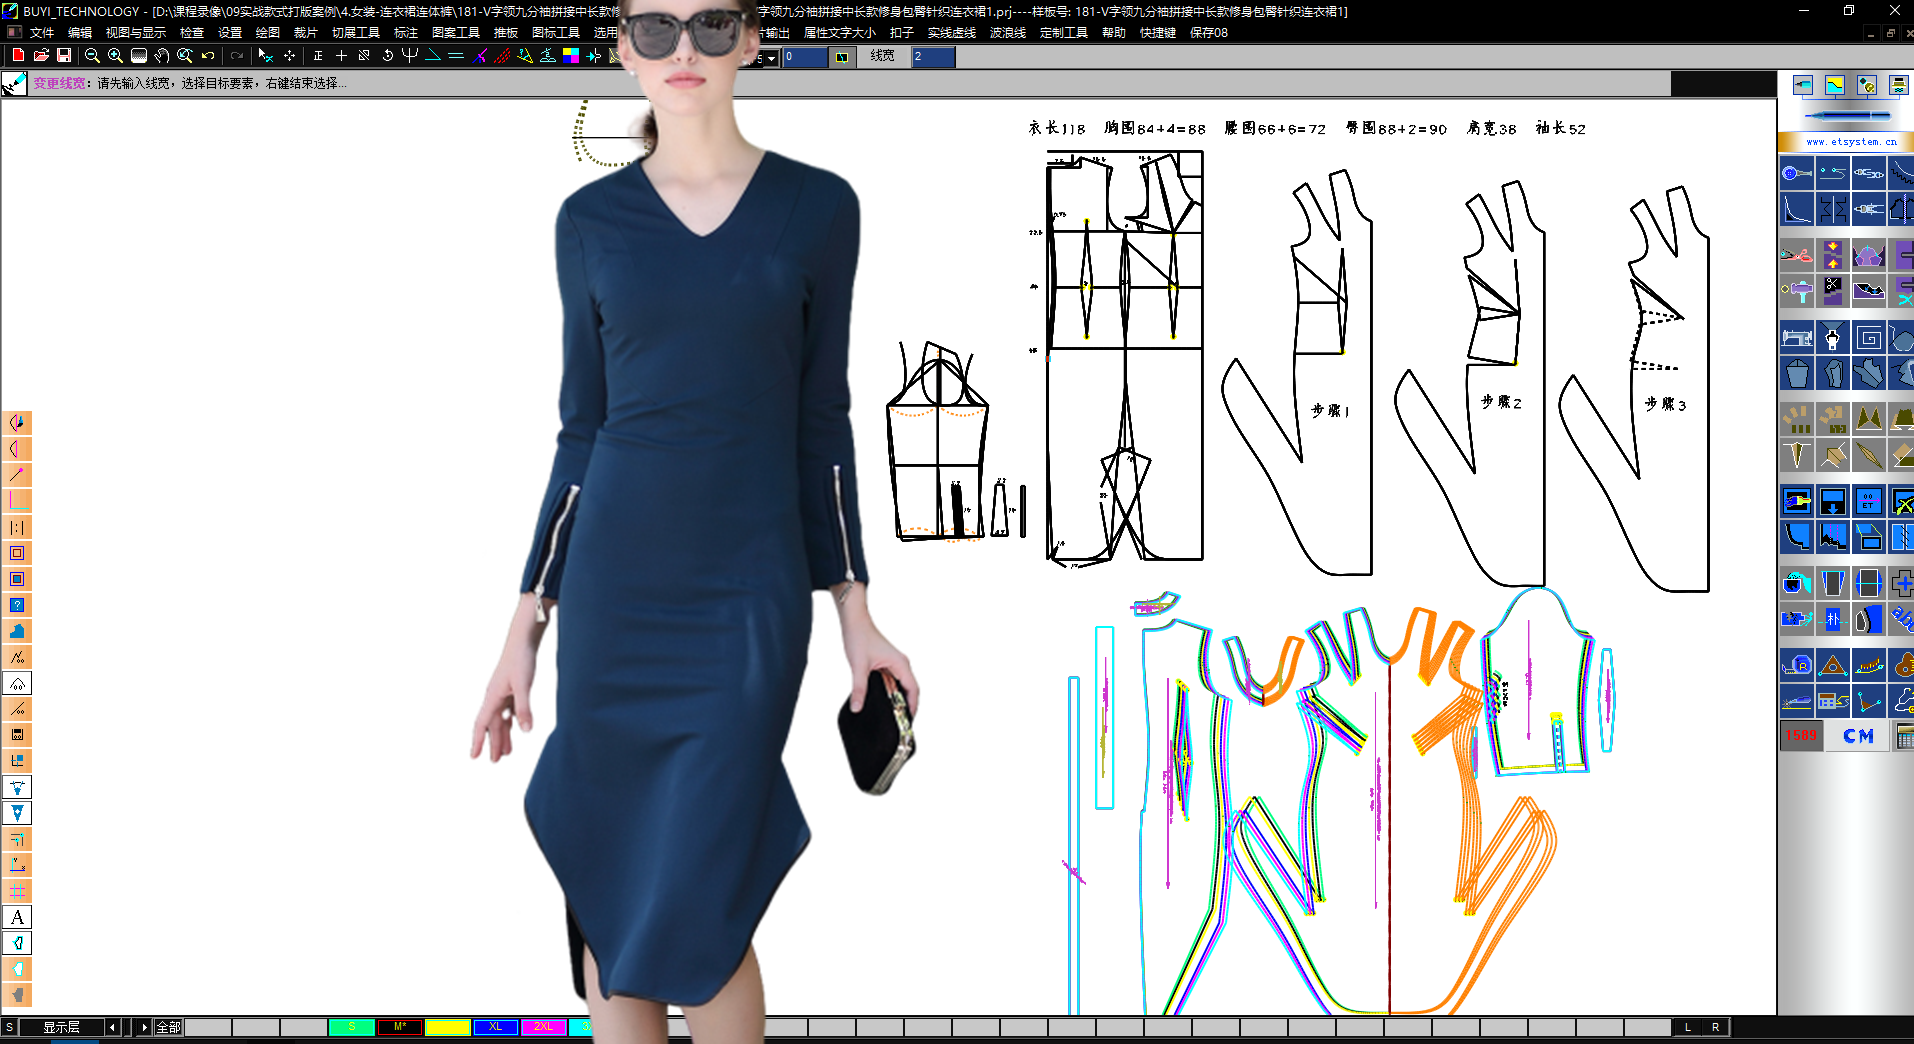Click the right arrow before 全部
Viewport: 1914px width, 1044px height.
tap(144, 1027)
